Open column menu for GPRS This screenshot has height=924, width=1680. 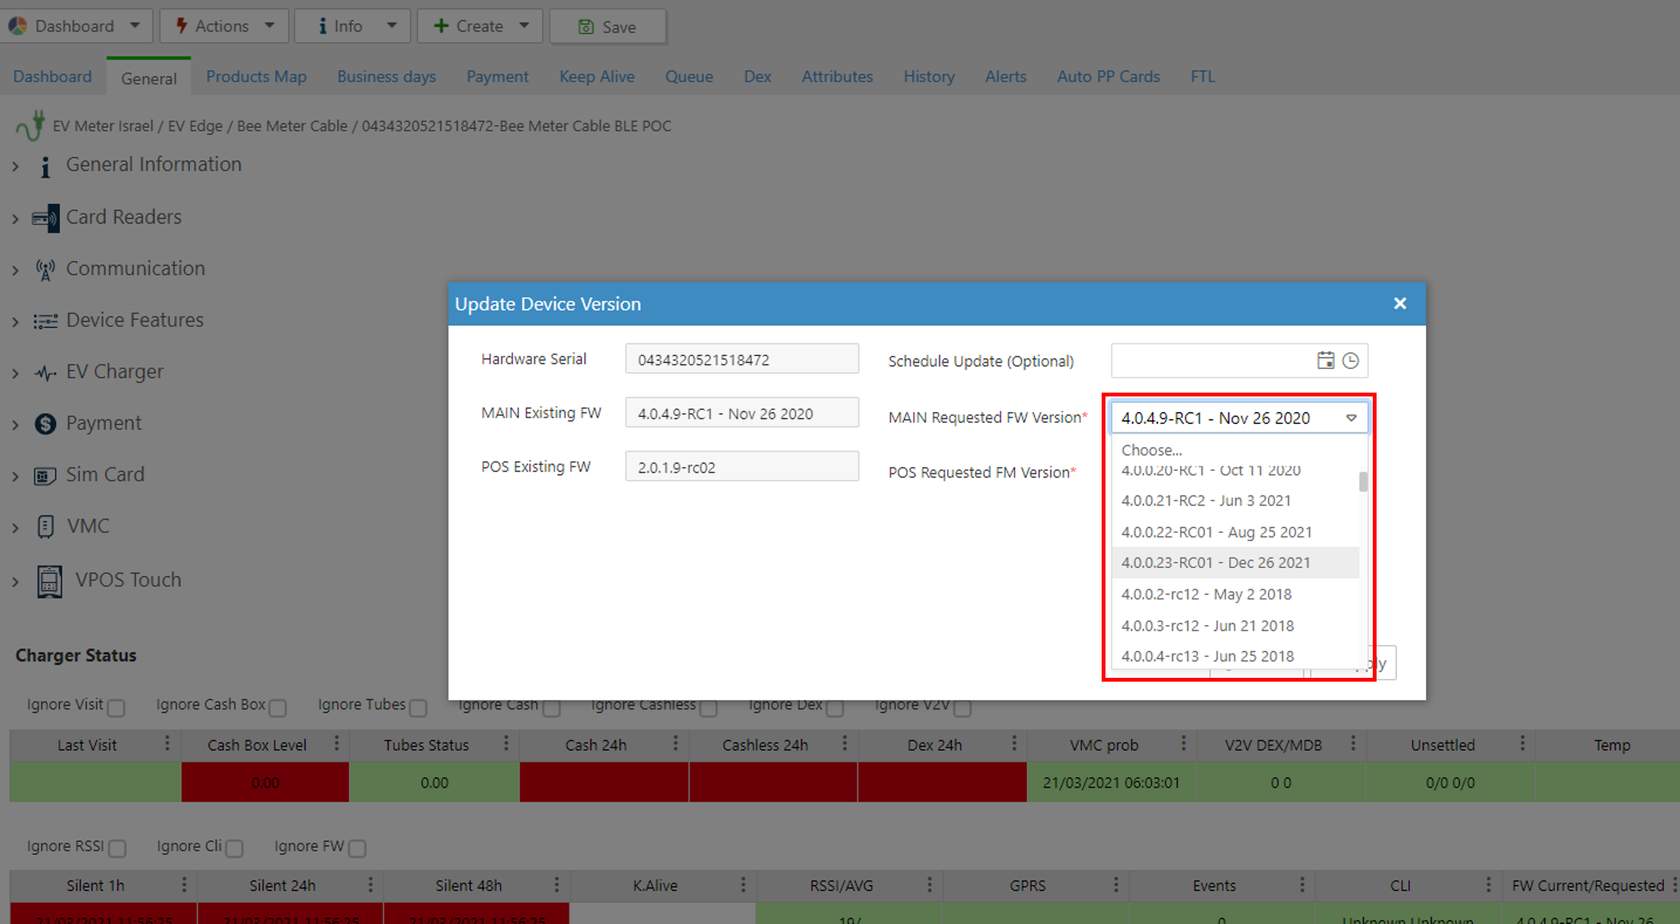pos(1116,885)
